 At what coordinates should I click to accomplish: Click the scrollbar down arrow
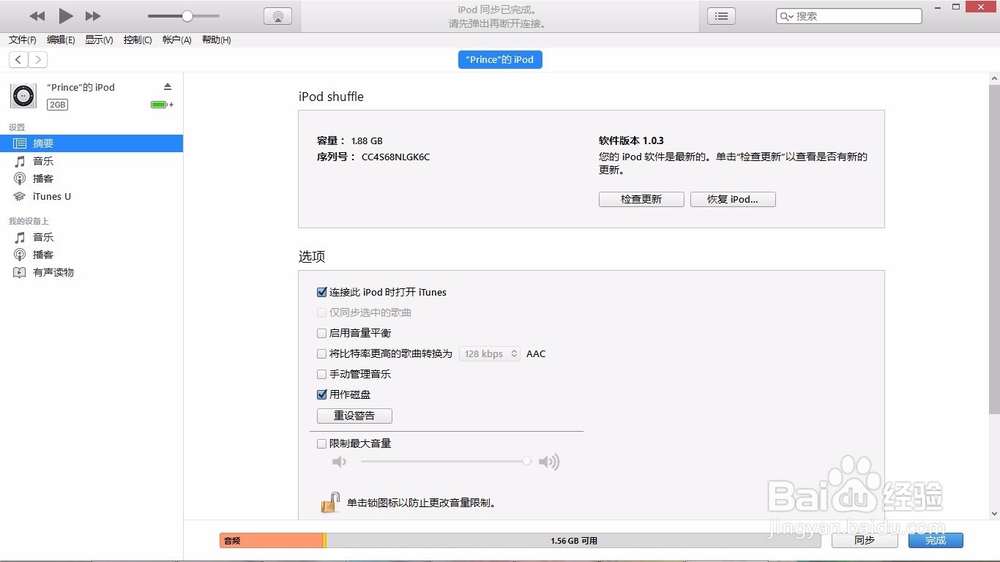[x=994, y=514]
